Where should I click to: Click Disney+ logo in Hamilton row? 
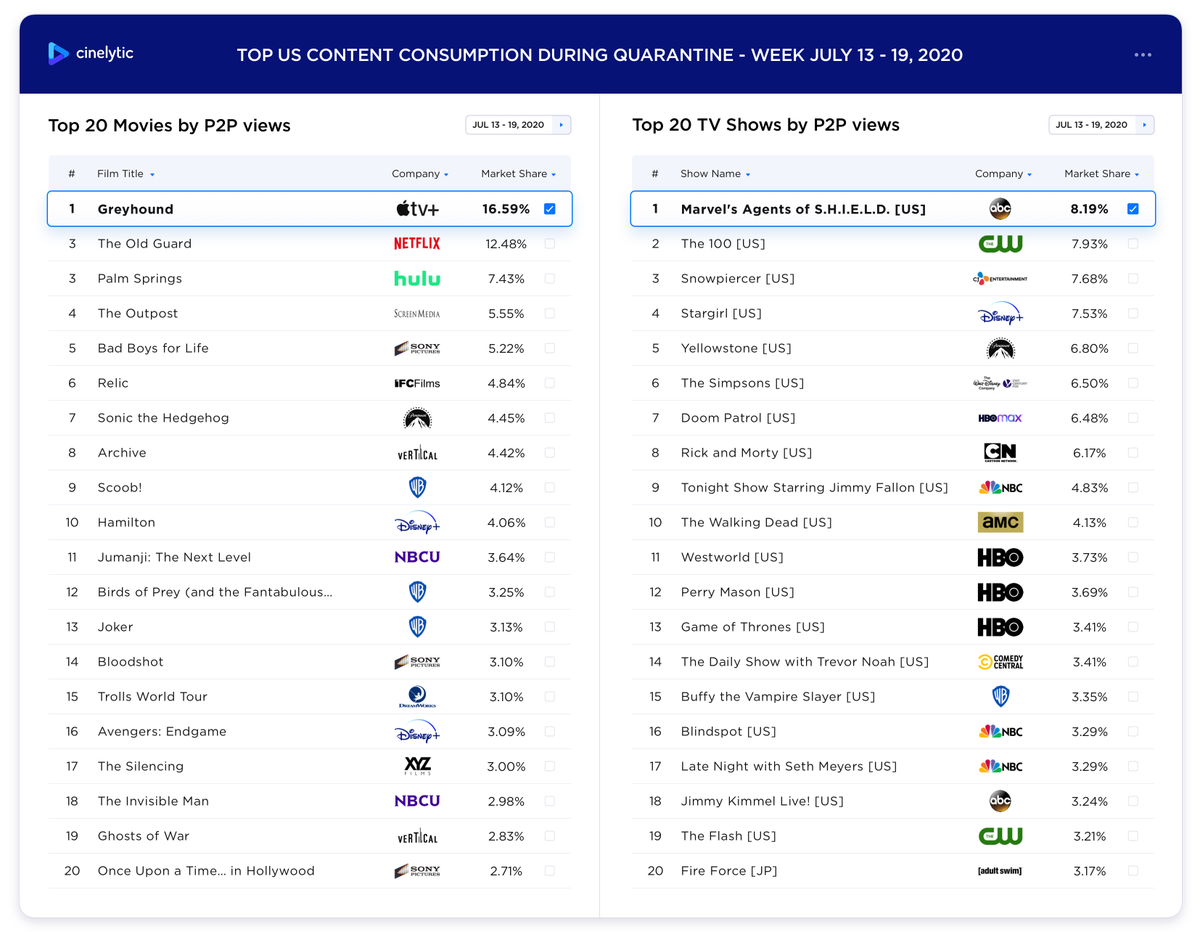point(417,522)
